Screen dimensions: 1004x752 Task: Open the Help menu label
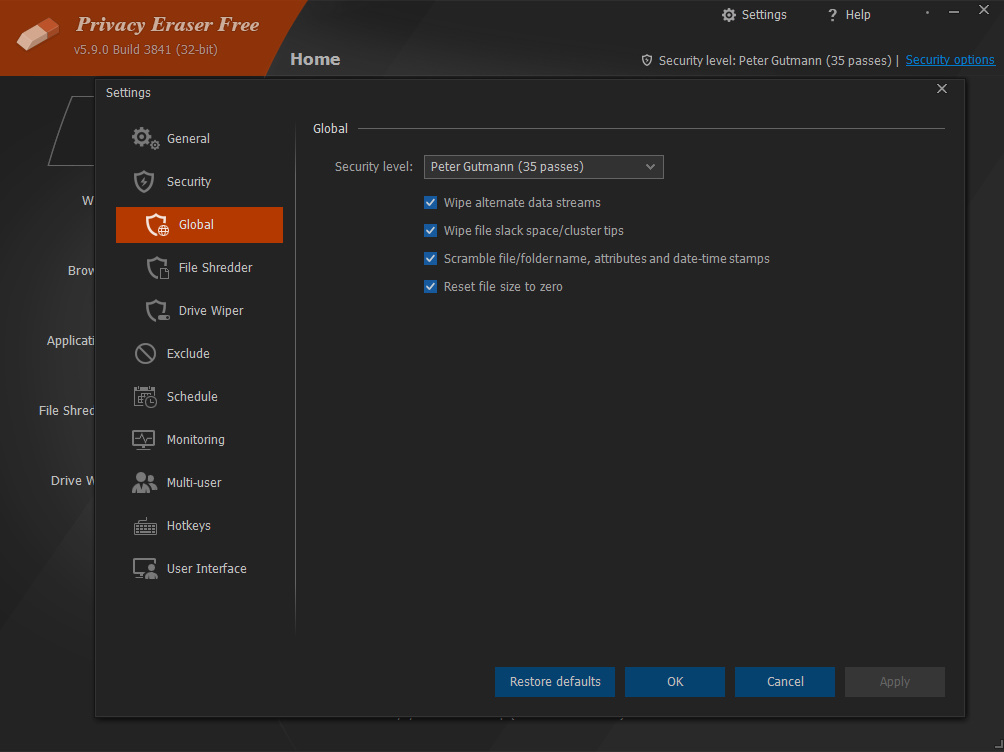[x=858, y=15]
